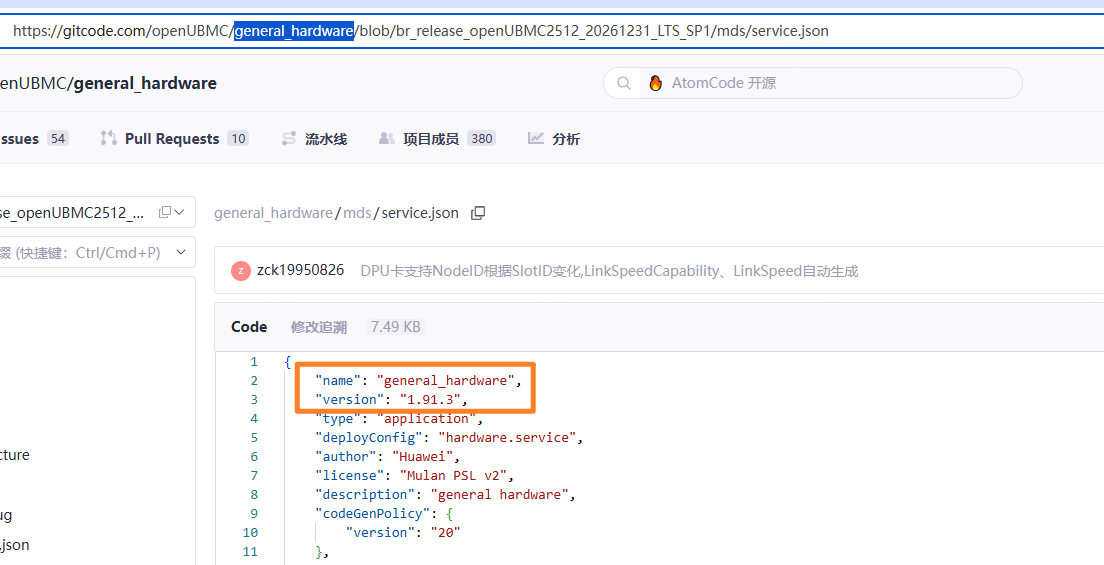Open zck19950826 author profile link
This screenshot has width=1104, height=565.
pyautogui.click(x=300, y=271)
